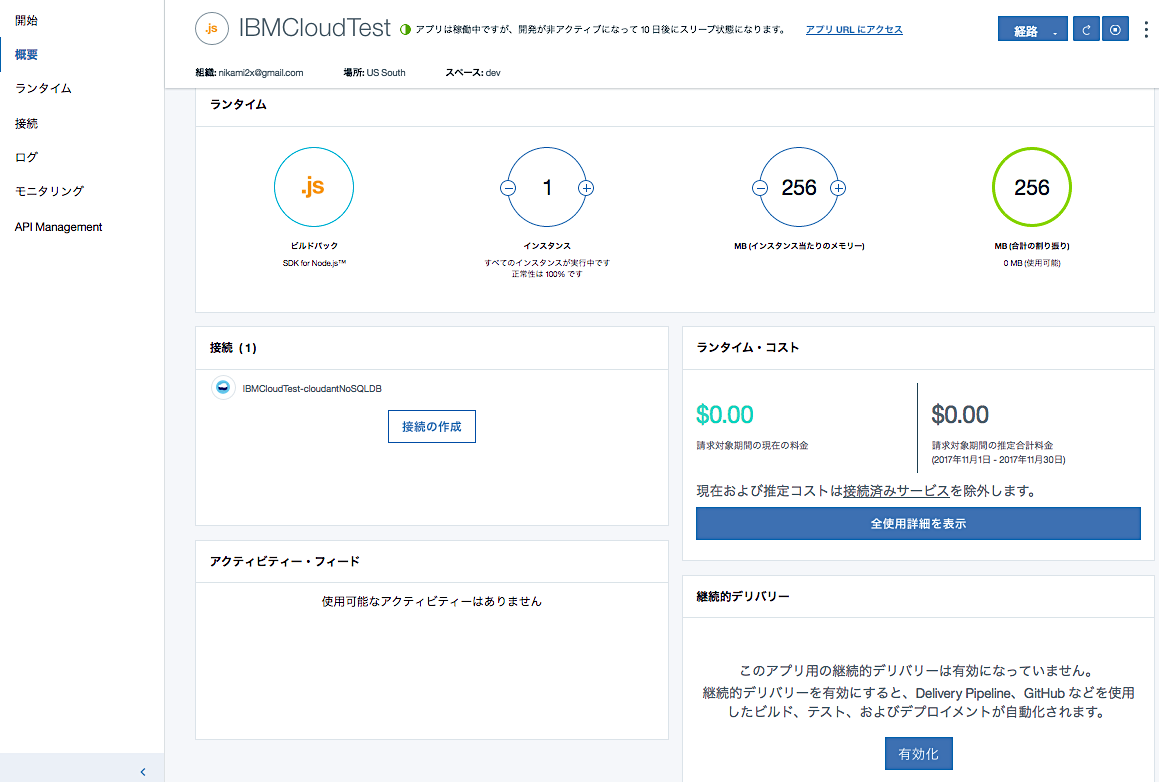This screenshot has width=1159, height=782.
Task: Open the three-dot more options menu
Action: (x=1146, y=30)
